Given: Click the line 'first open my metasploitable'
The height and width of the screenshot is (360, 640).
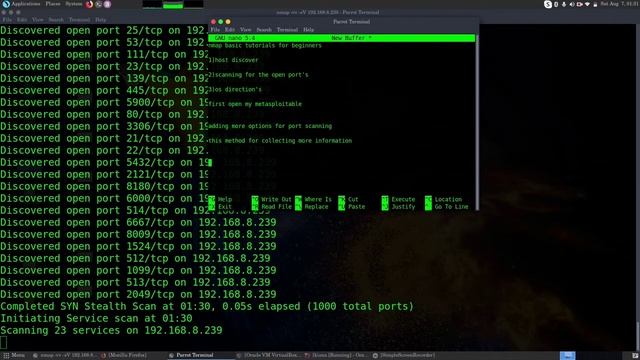Looking at the screenshot, I should coord(256,104).
